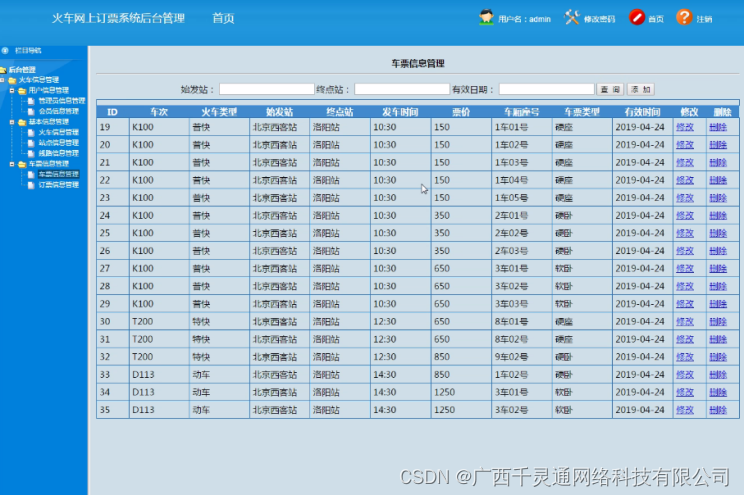
Task: Click the 用户信息管理 folder icon
Action: coord(22,91)
